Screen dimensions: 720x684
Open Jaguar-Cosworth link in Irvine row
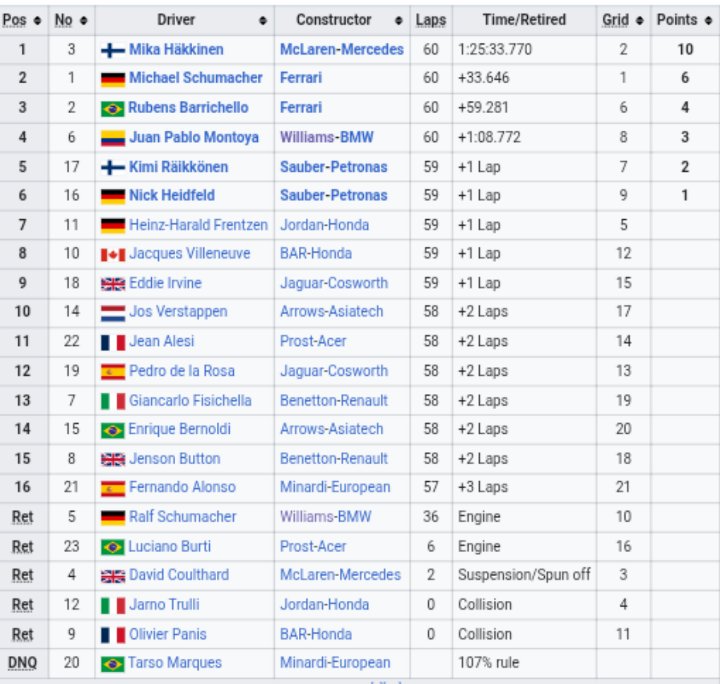334,283
